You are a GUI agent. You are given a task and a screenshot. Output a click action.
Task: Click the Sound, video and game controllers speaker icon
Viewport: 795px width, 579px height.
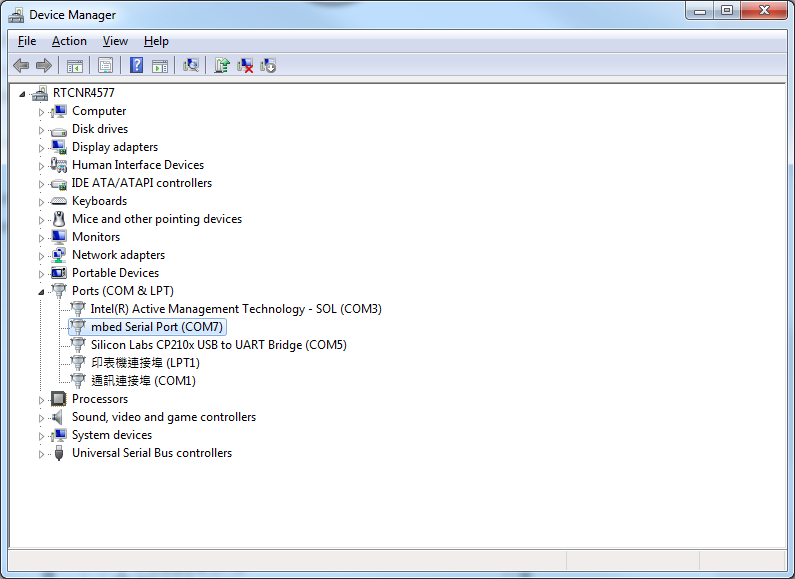click(x=59, y=417)
